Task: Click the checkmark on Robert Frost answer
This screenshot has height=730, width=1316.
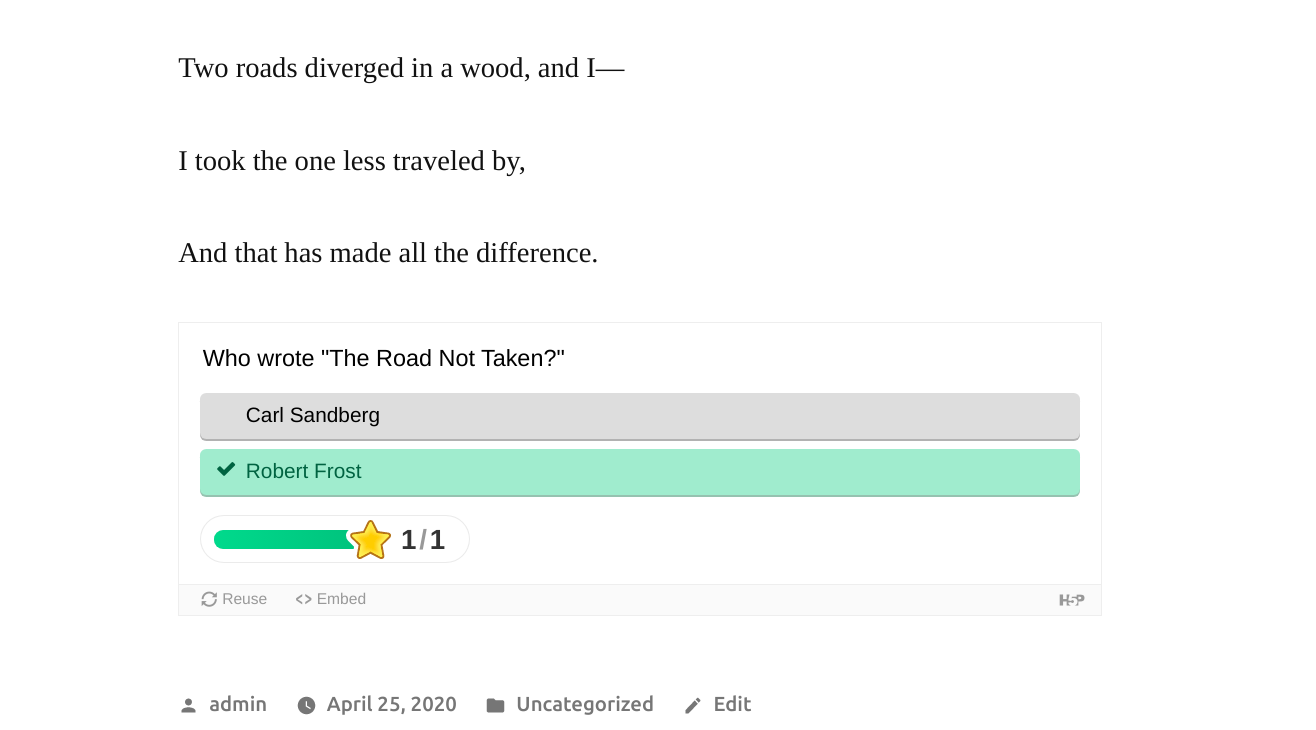Action: [x=225, y=468]
